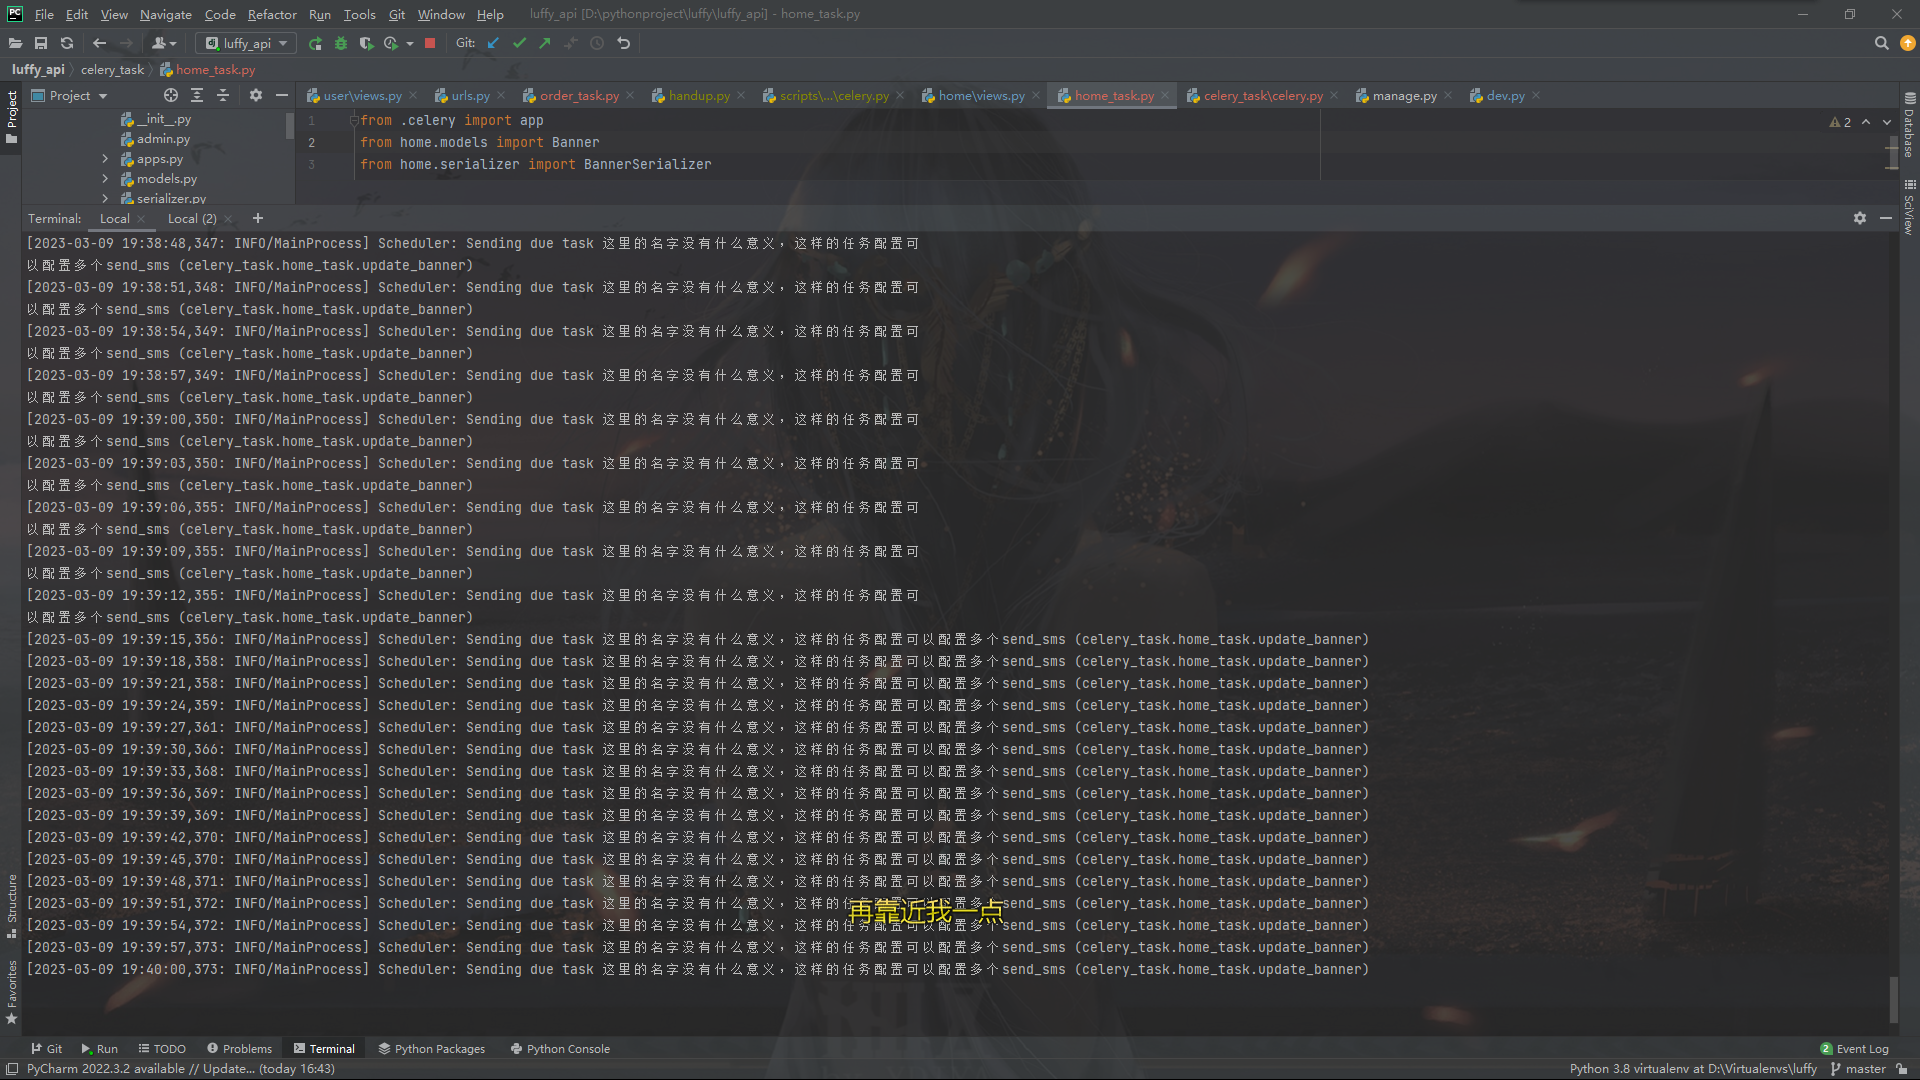The image size is (1920, 1080).
Task: Push commits with green up-right arrow
Action: click(x=545, y=43)
